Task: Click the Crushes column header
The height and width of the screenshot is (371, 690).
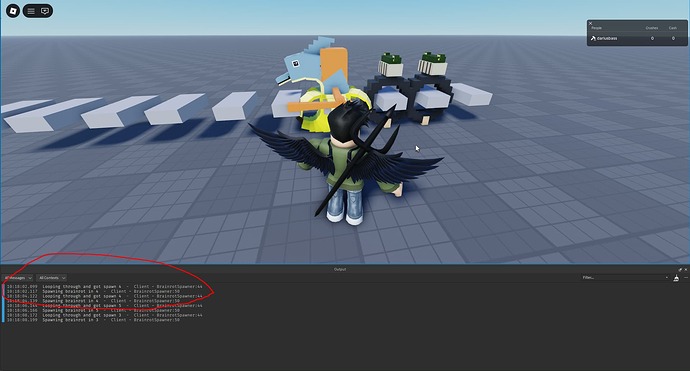Action: pyautogui.click(x=652, y=28)
